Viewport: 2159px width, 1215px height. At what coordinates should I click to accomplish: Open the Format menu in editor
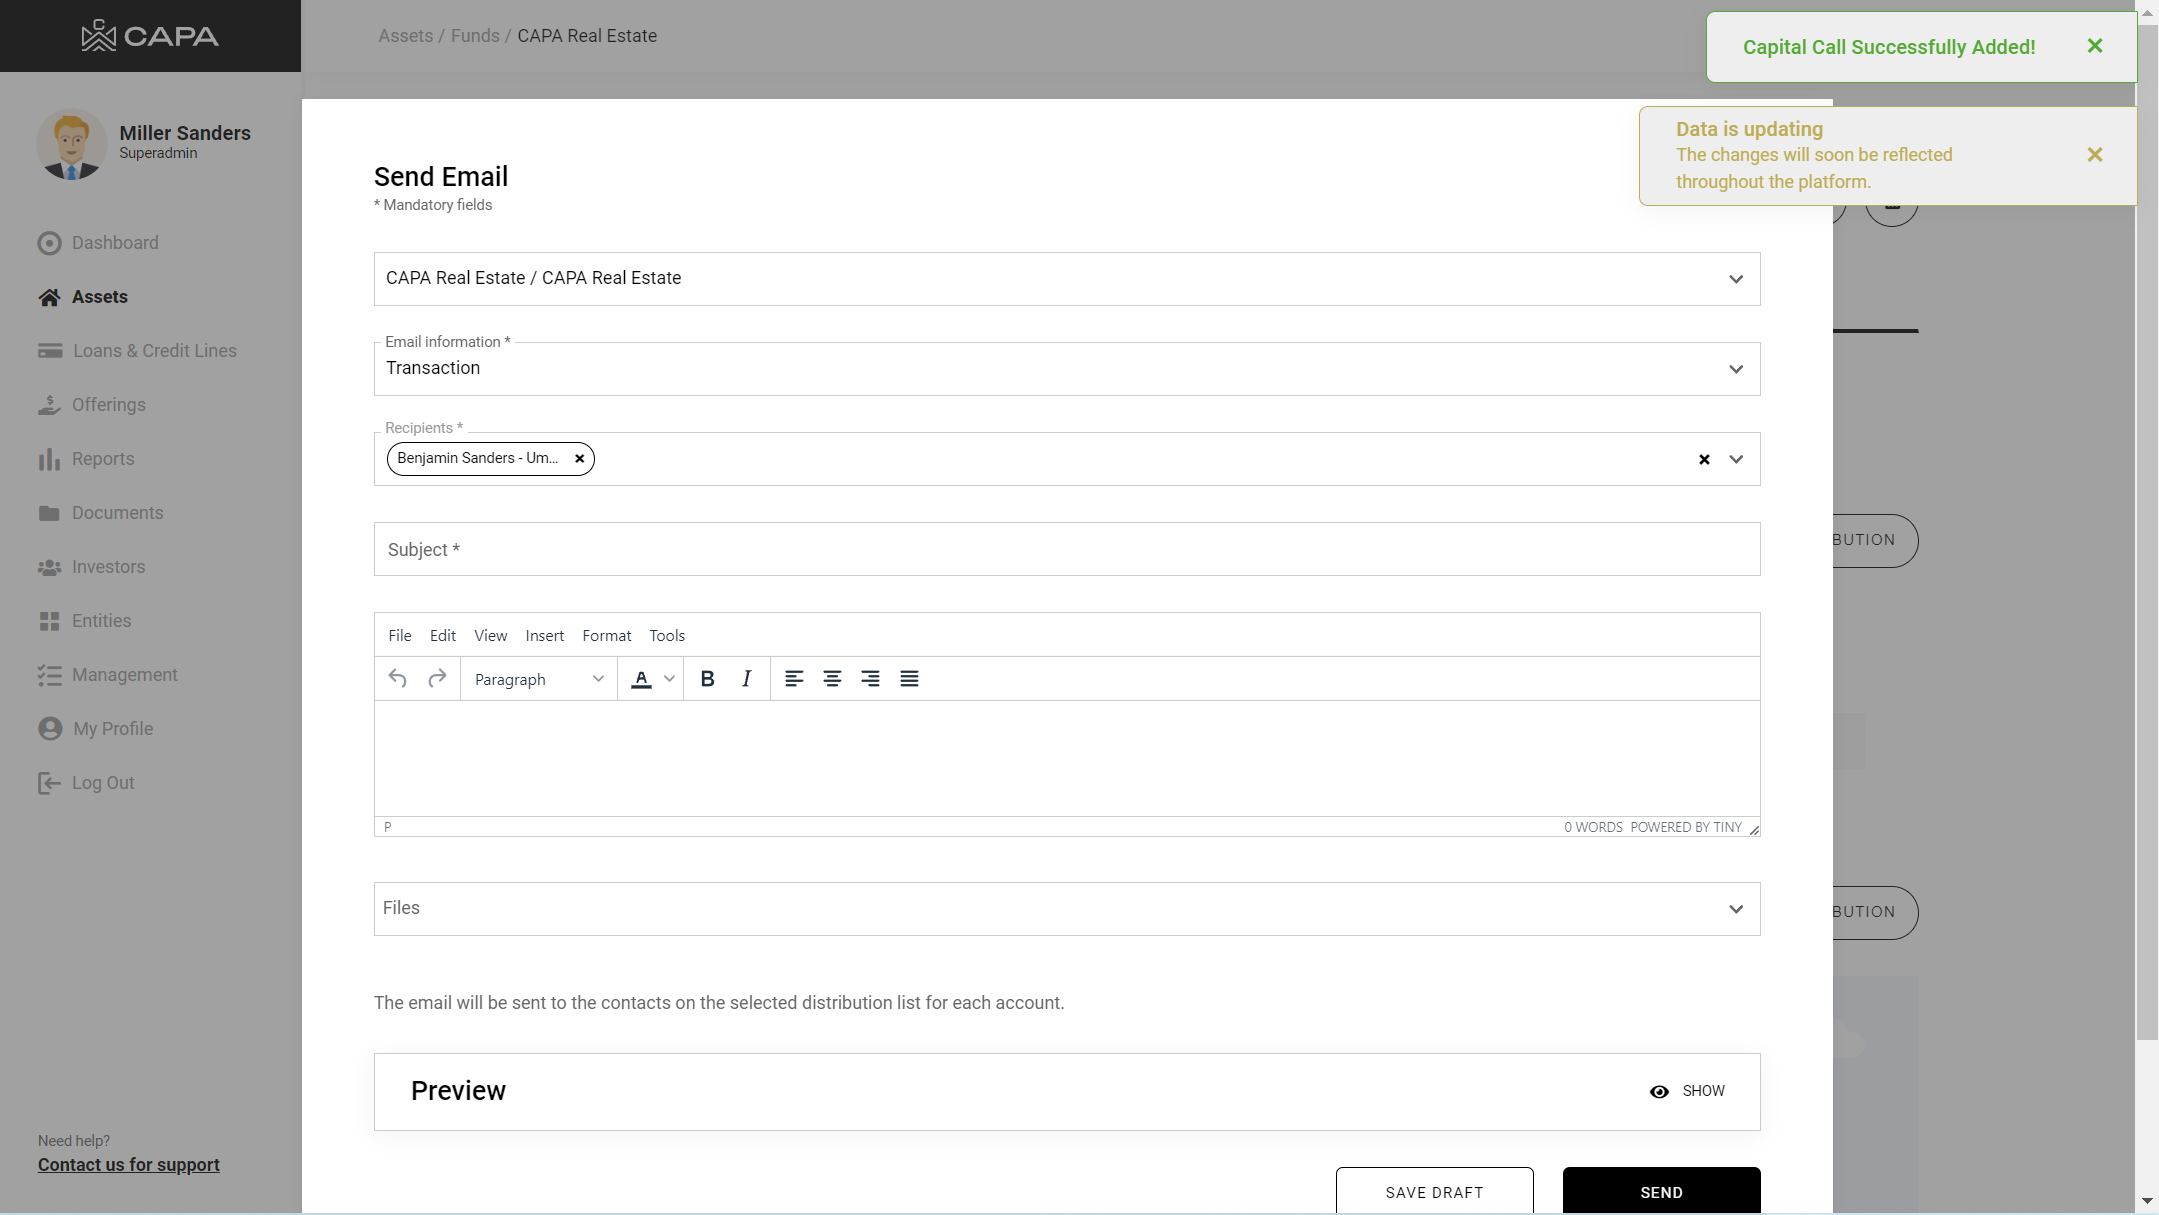click(606, 636)
